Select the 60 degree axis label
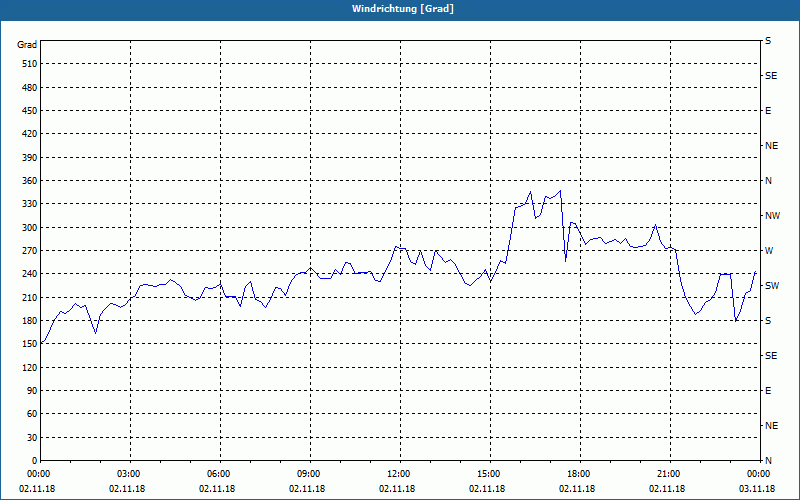The image size is (800, 500). 32,414
